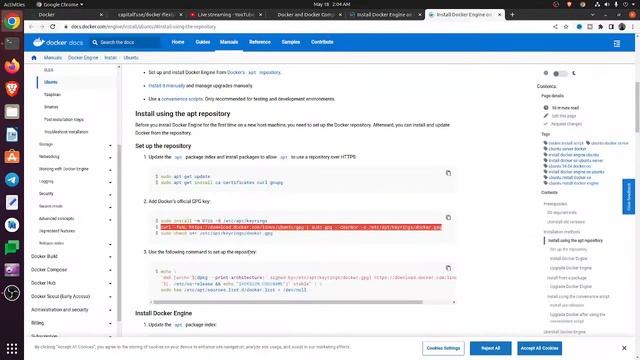Open the Home nav item
The height and width of the screenshot is (360, 640).
pyautogui.click(x=178, y=42)
